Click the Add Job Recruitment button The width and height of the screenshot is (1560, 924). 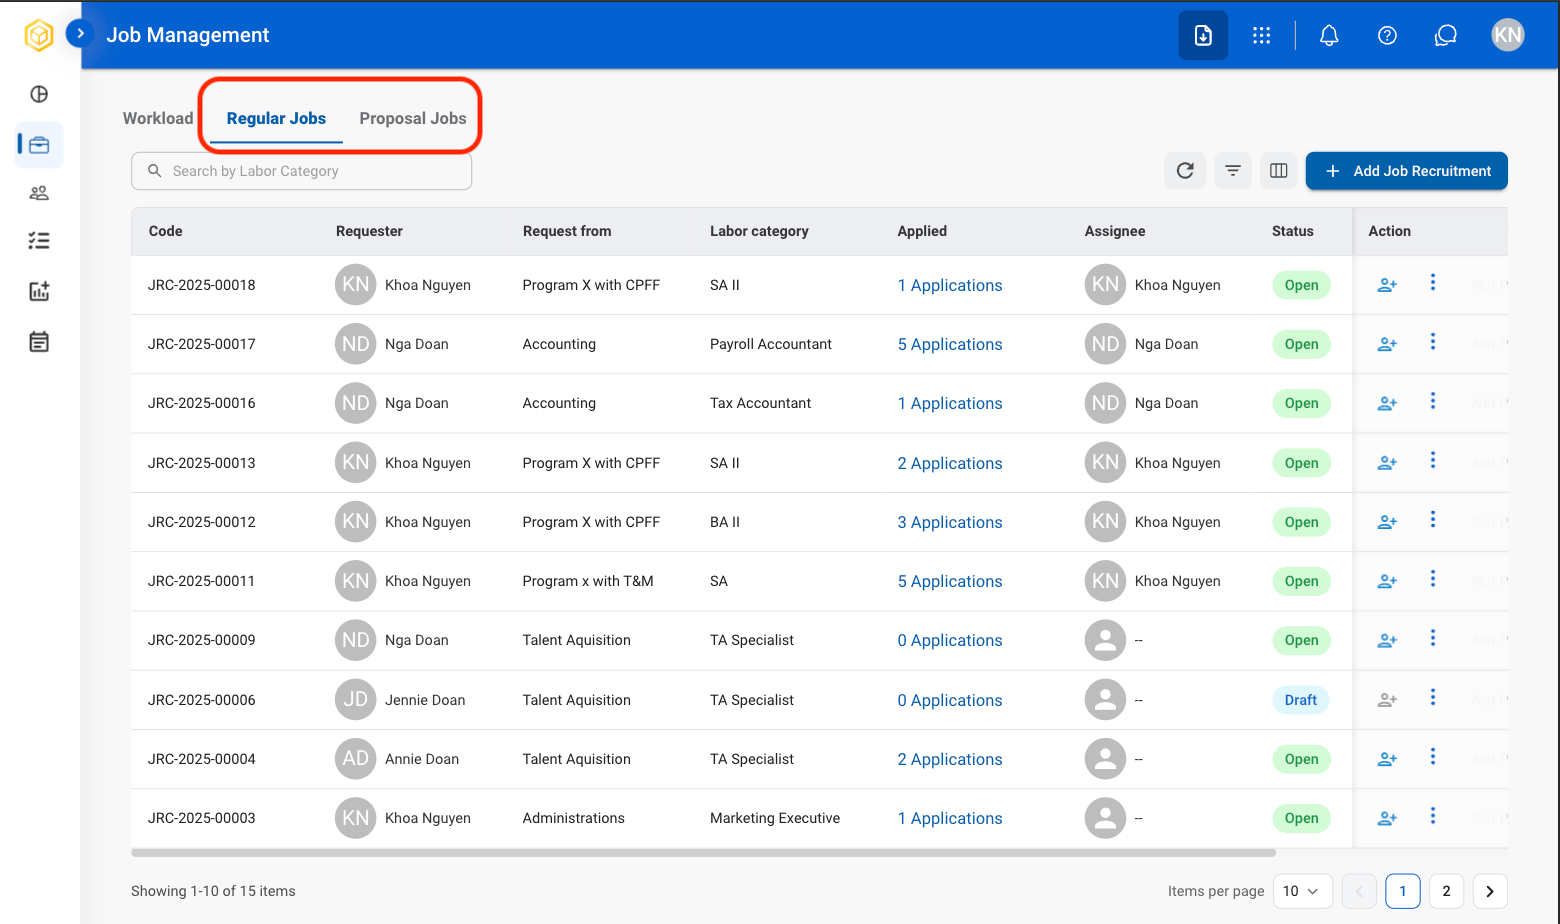1406,171
